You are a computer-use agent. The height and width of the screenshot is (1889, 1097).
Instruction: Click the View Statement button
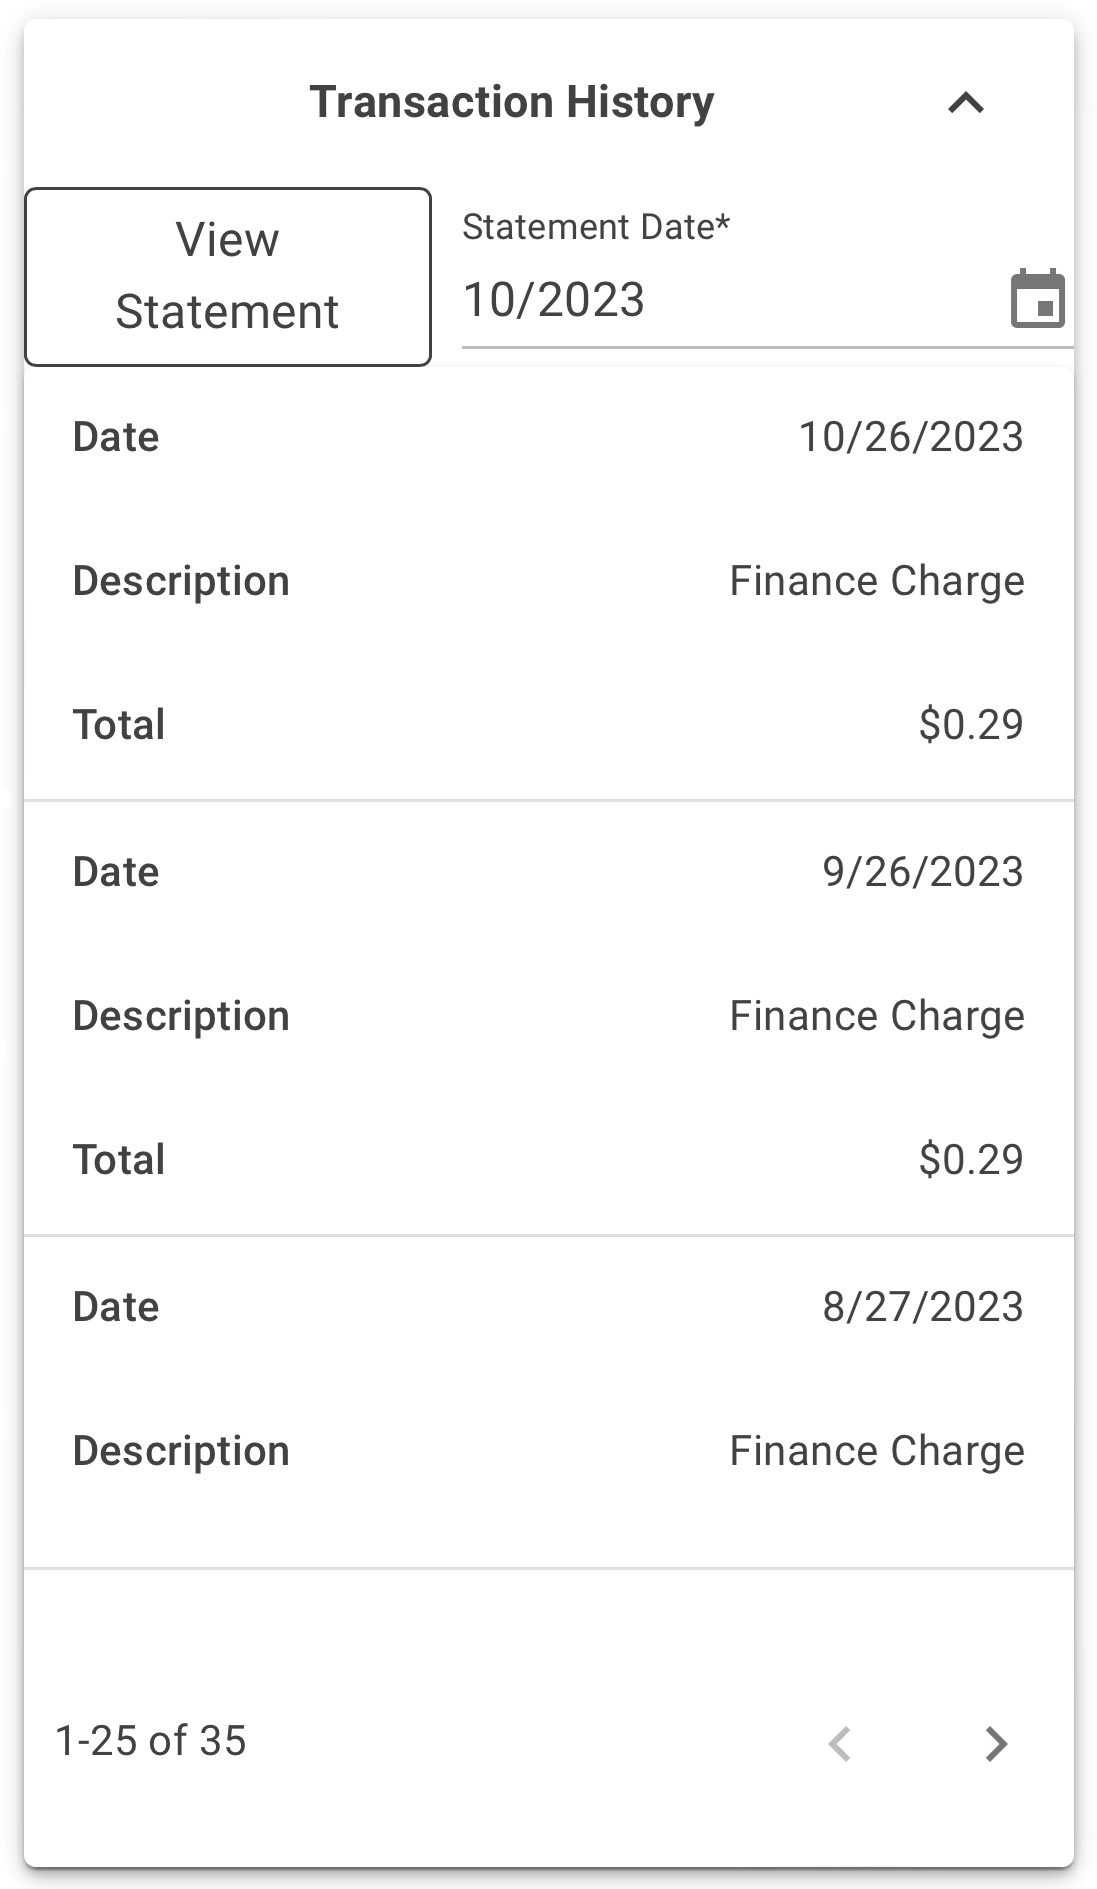(228, 276)
